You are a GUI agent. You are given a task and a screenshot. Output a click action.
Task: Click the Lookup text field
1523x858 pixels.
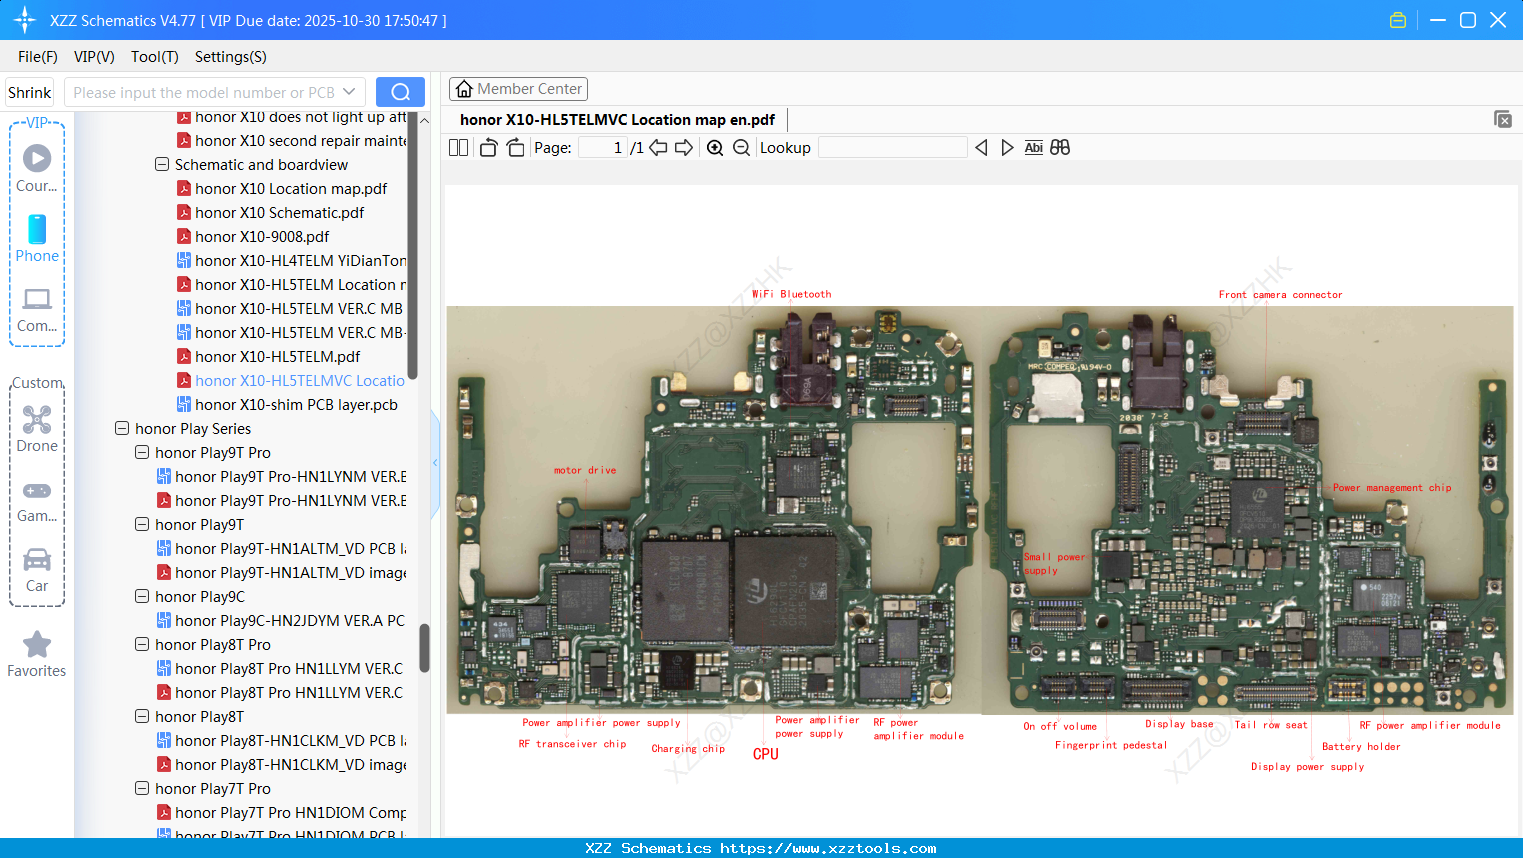892,148
